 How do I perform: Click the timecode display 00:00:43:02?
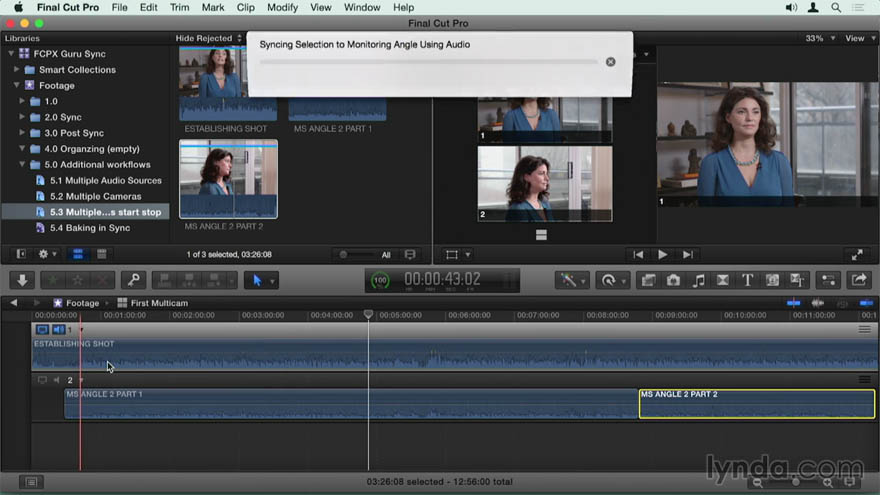pyautogui.click(x=442, y=279)
